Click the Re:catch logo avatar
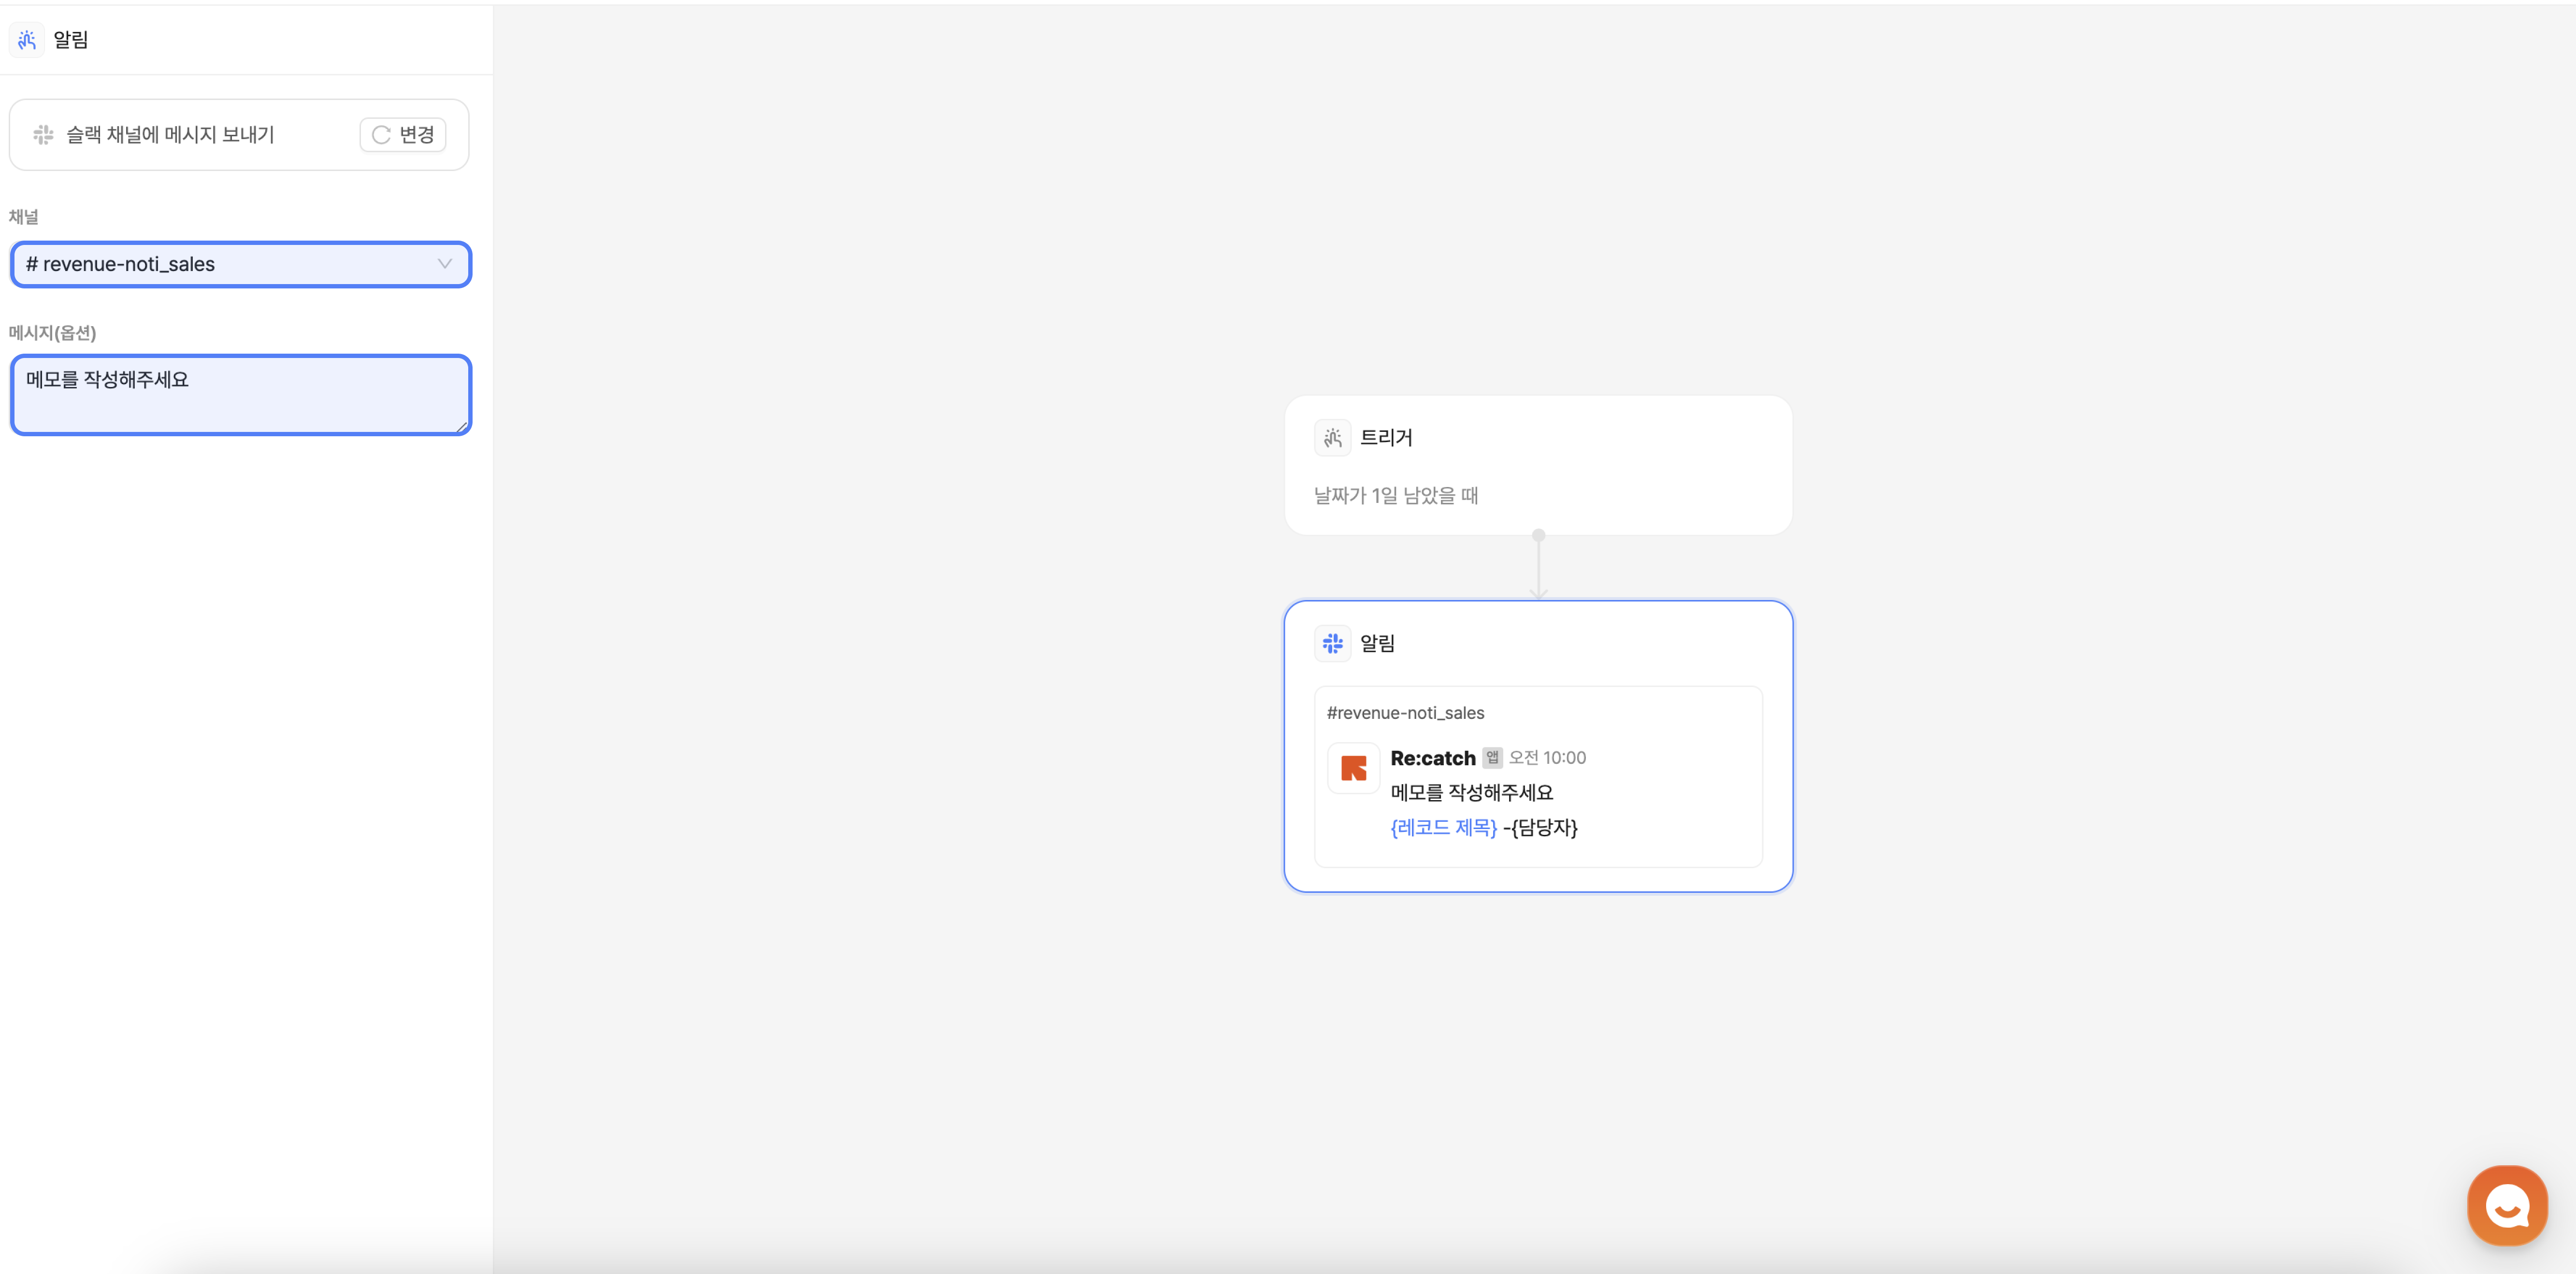Image resolution: width=2576 pixels, height=1274 pixels. pos(1353,768)
